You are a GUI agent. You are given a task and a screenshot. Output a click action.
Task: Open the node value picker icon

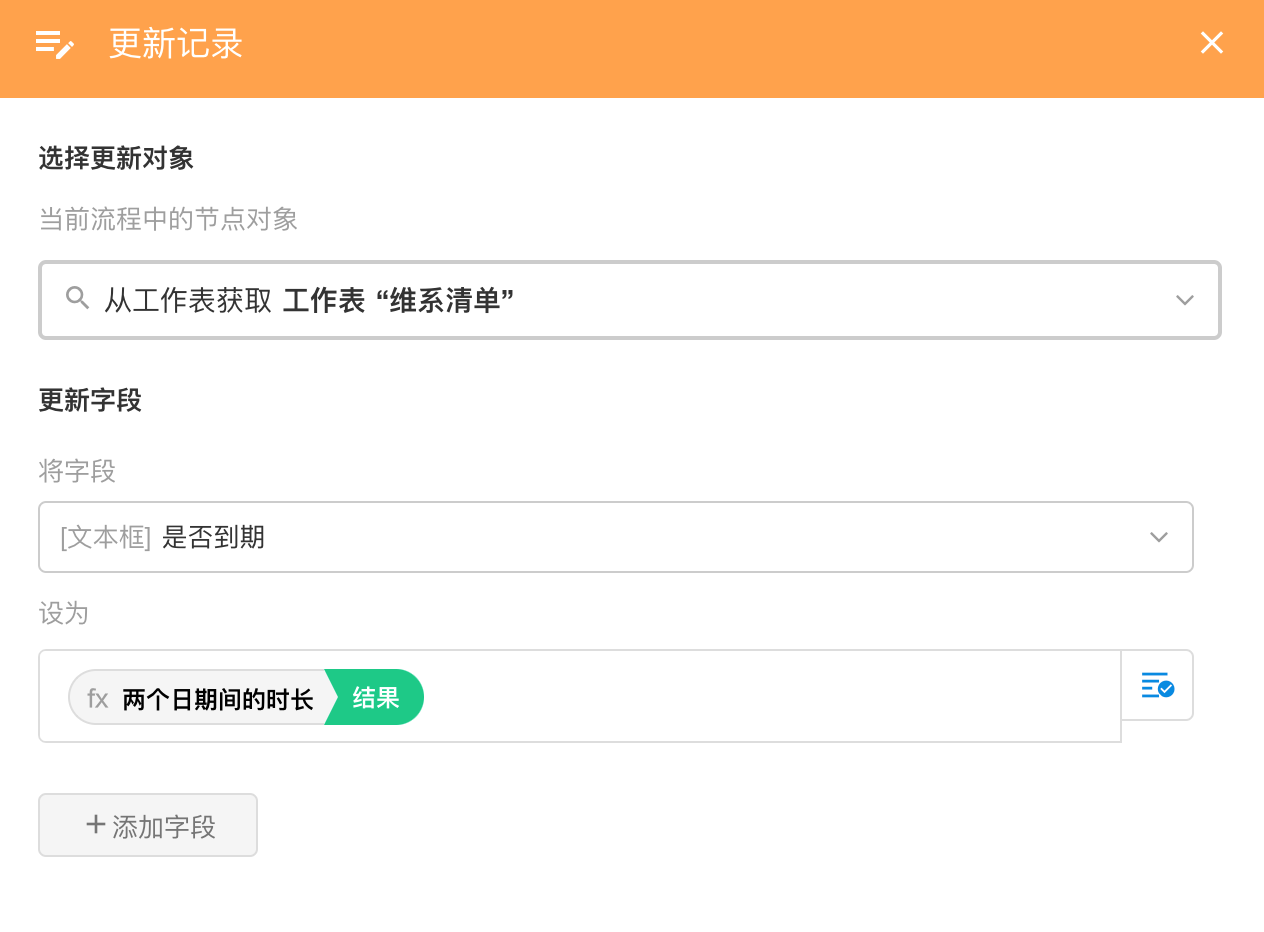coord(1157,685)
